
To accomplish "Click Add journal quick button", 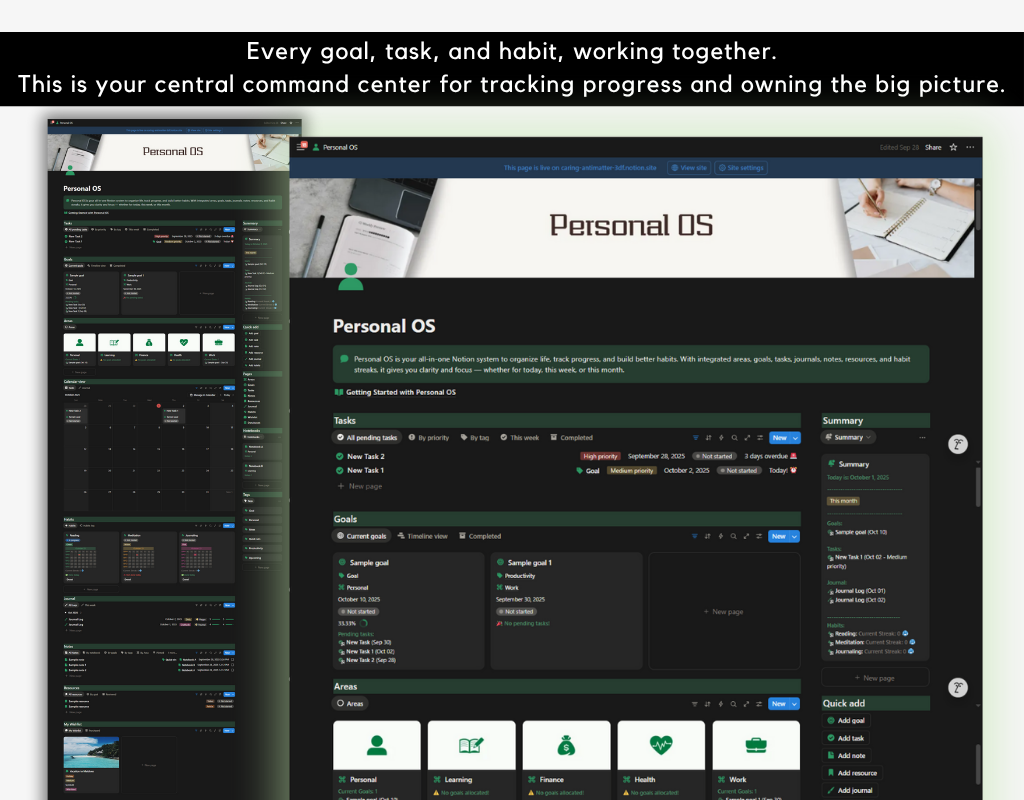I will [850, 790].
